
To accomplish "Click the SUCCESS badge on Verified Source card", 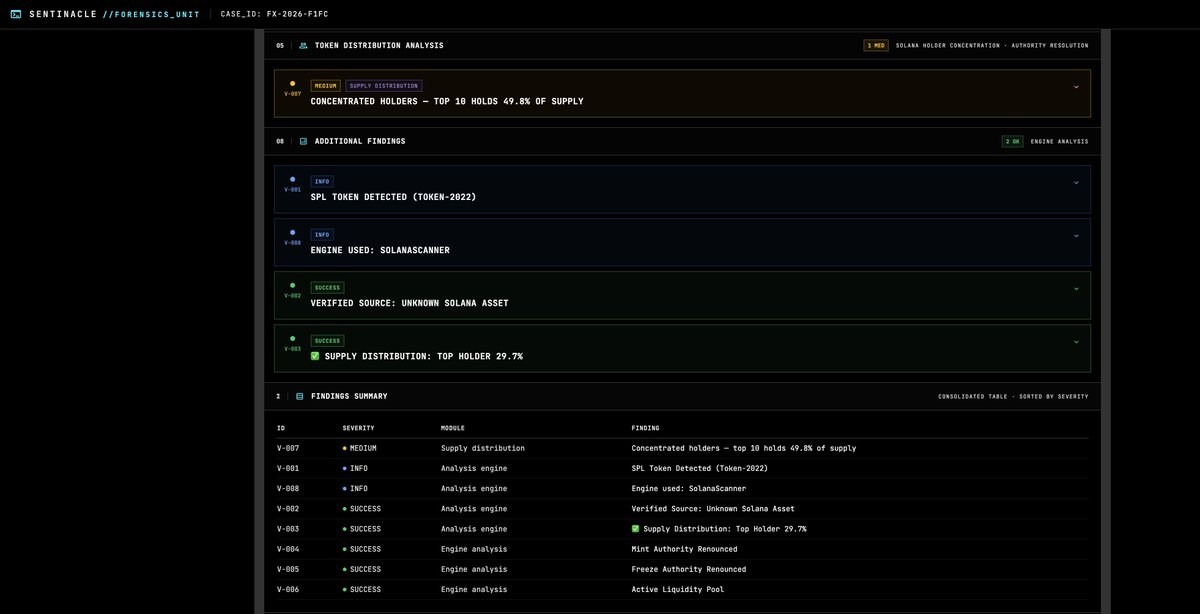I will click(x=327, y=287).
